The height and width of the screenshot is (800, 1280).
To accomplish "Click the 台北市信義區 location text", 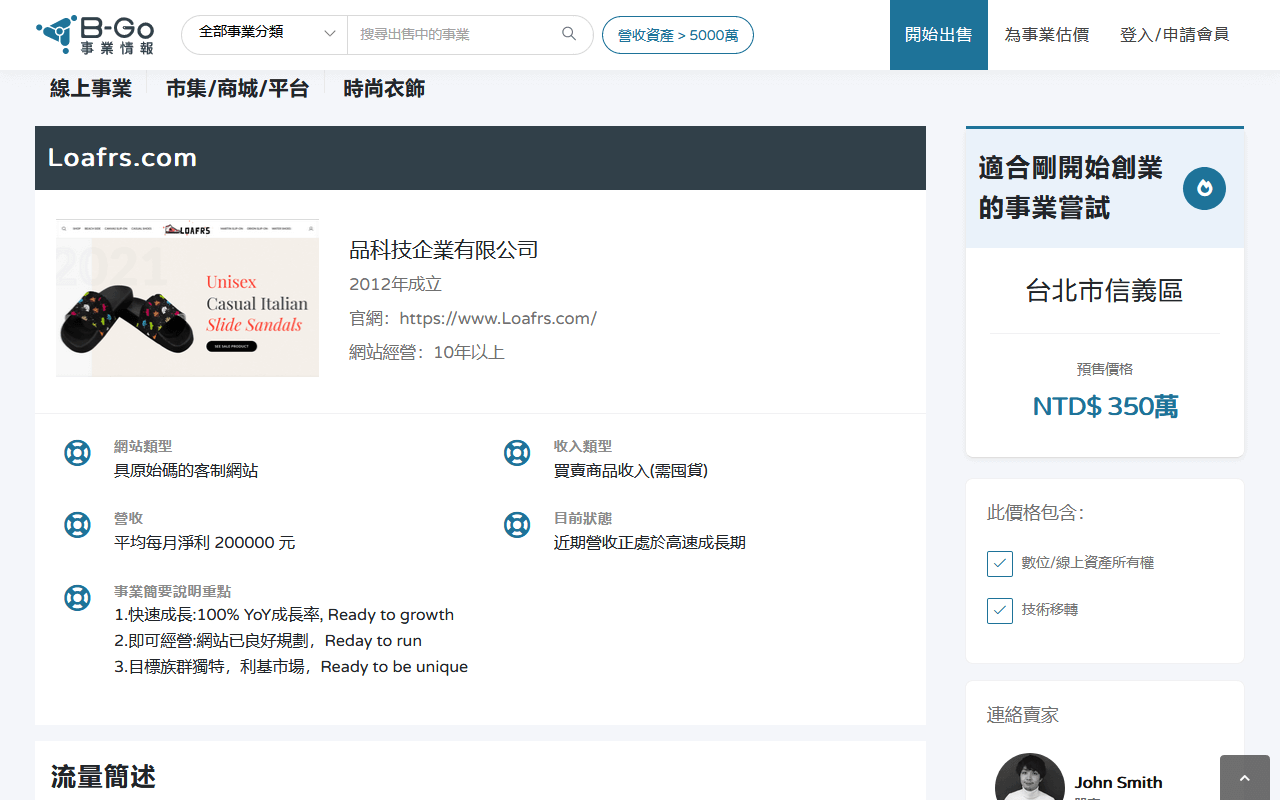I will [1105, 291].
